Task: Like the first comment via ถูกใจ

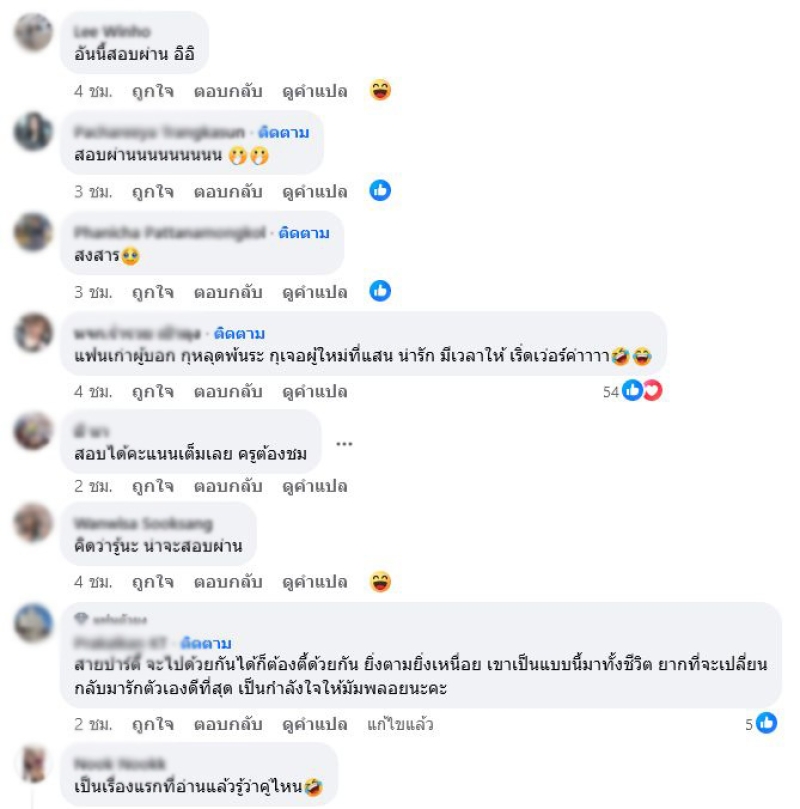Action: pyautogui.click(x=153, y=91)
